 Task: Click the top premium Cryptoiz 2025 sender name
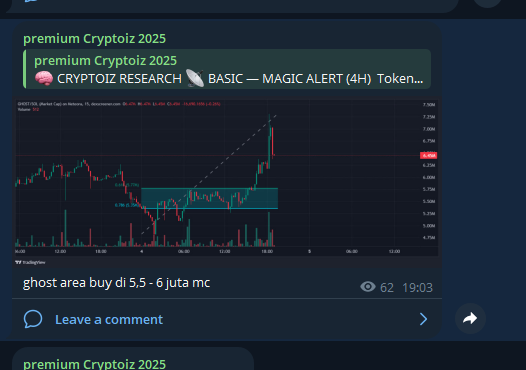coord(94,39)
